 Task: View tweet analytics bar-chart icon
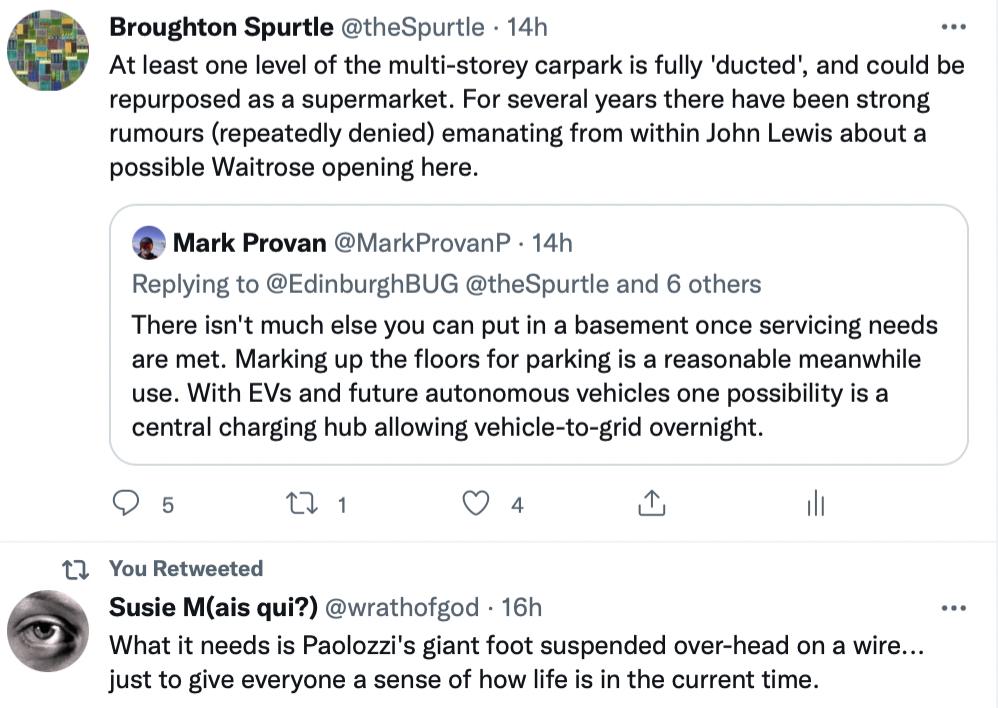(815, 505)
